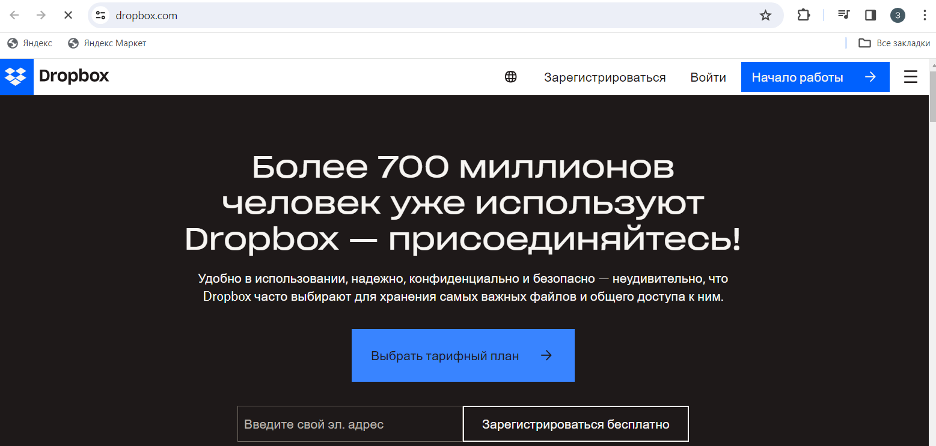Click the Более 700 миллионов headline
The width and height of the screenshot is (936, 446).
463,203
